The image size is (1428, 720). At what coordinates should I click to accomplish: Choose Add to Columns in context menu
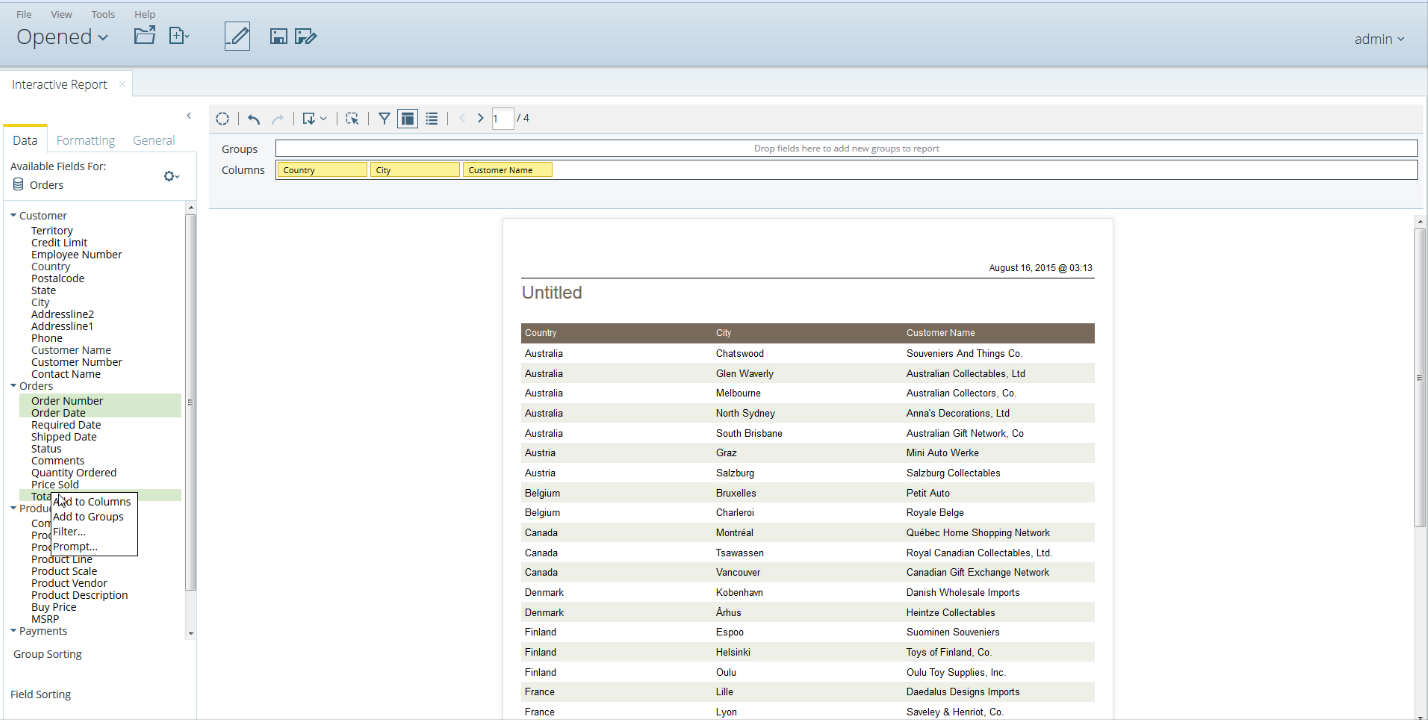(x=92, y=502)
